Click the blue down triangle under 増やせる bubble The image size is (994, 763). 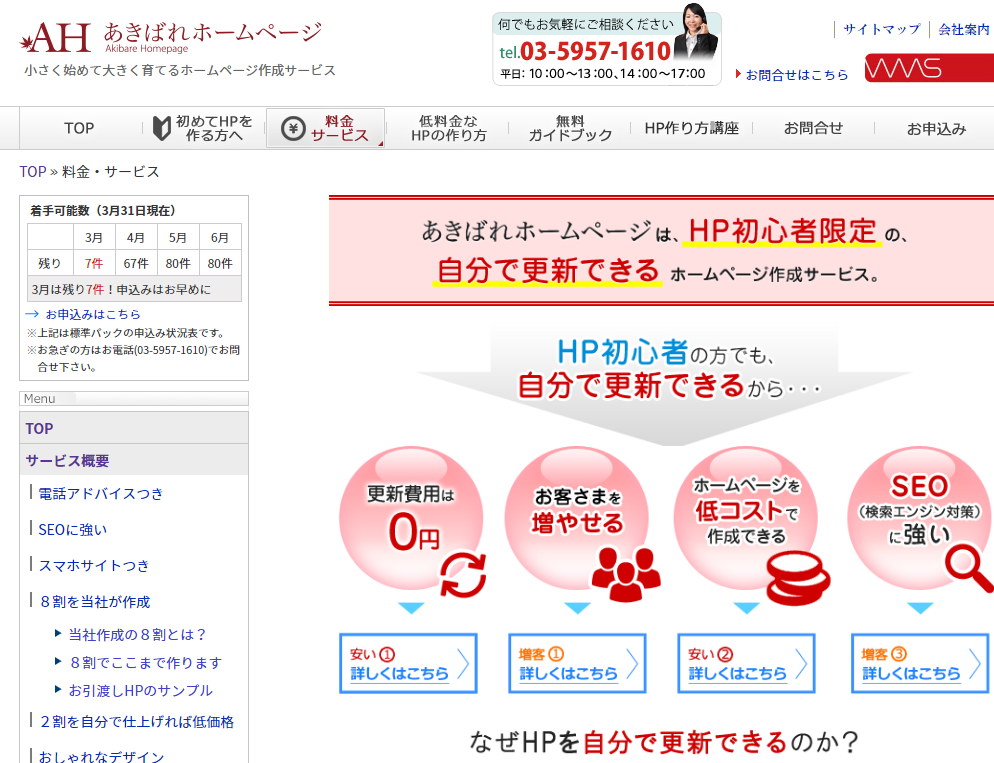point(577,608)
